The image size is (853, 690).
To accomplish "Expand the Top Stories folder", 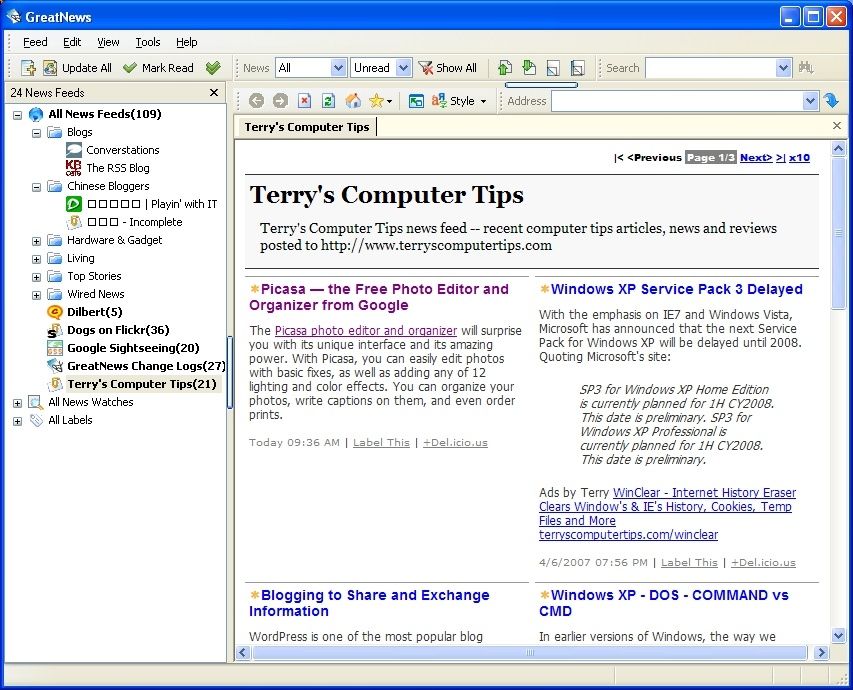I will pyautogui.click(x=36, y=277).
